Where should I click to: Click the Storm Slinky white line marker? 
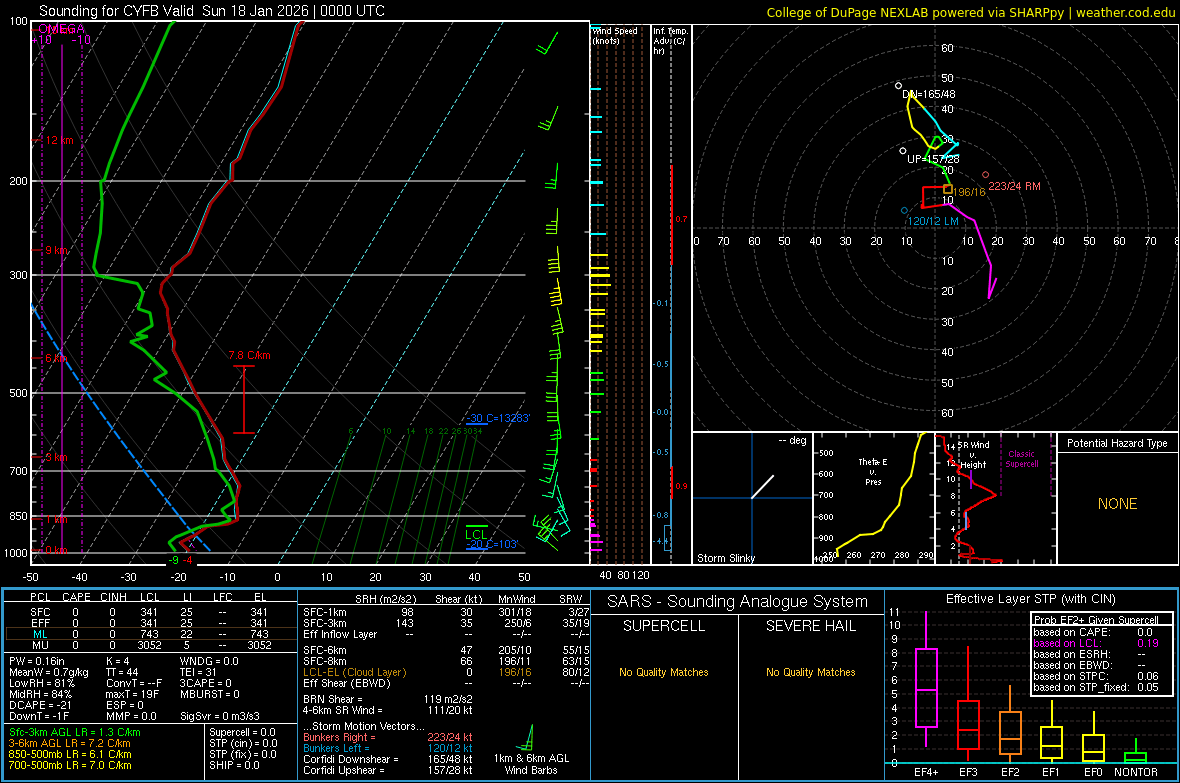762,487
